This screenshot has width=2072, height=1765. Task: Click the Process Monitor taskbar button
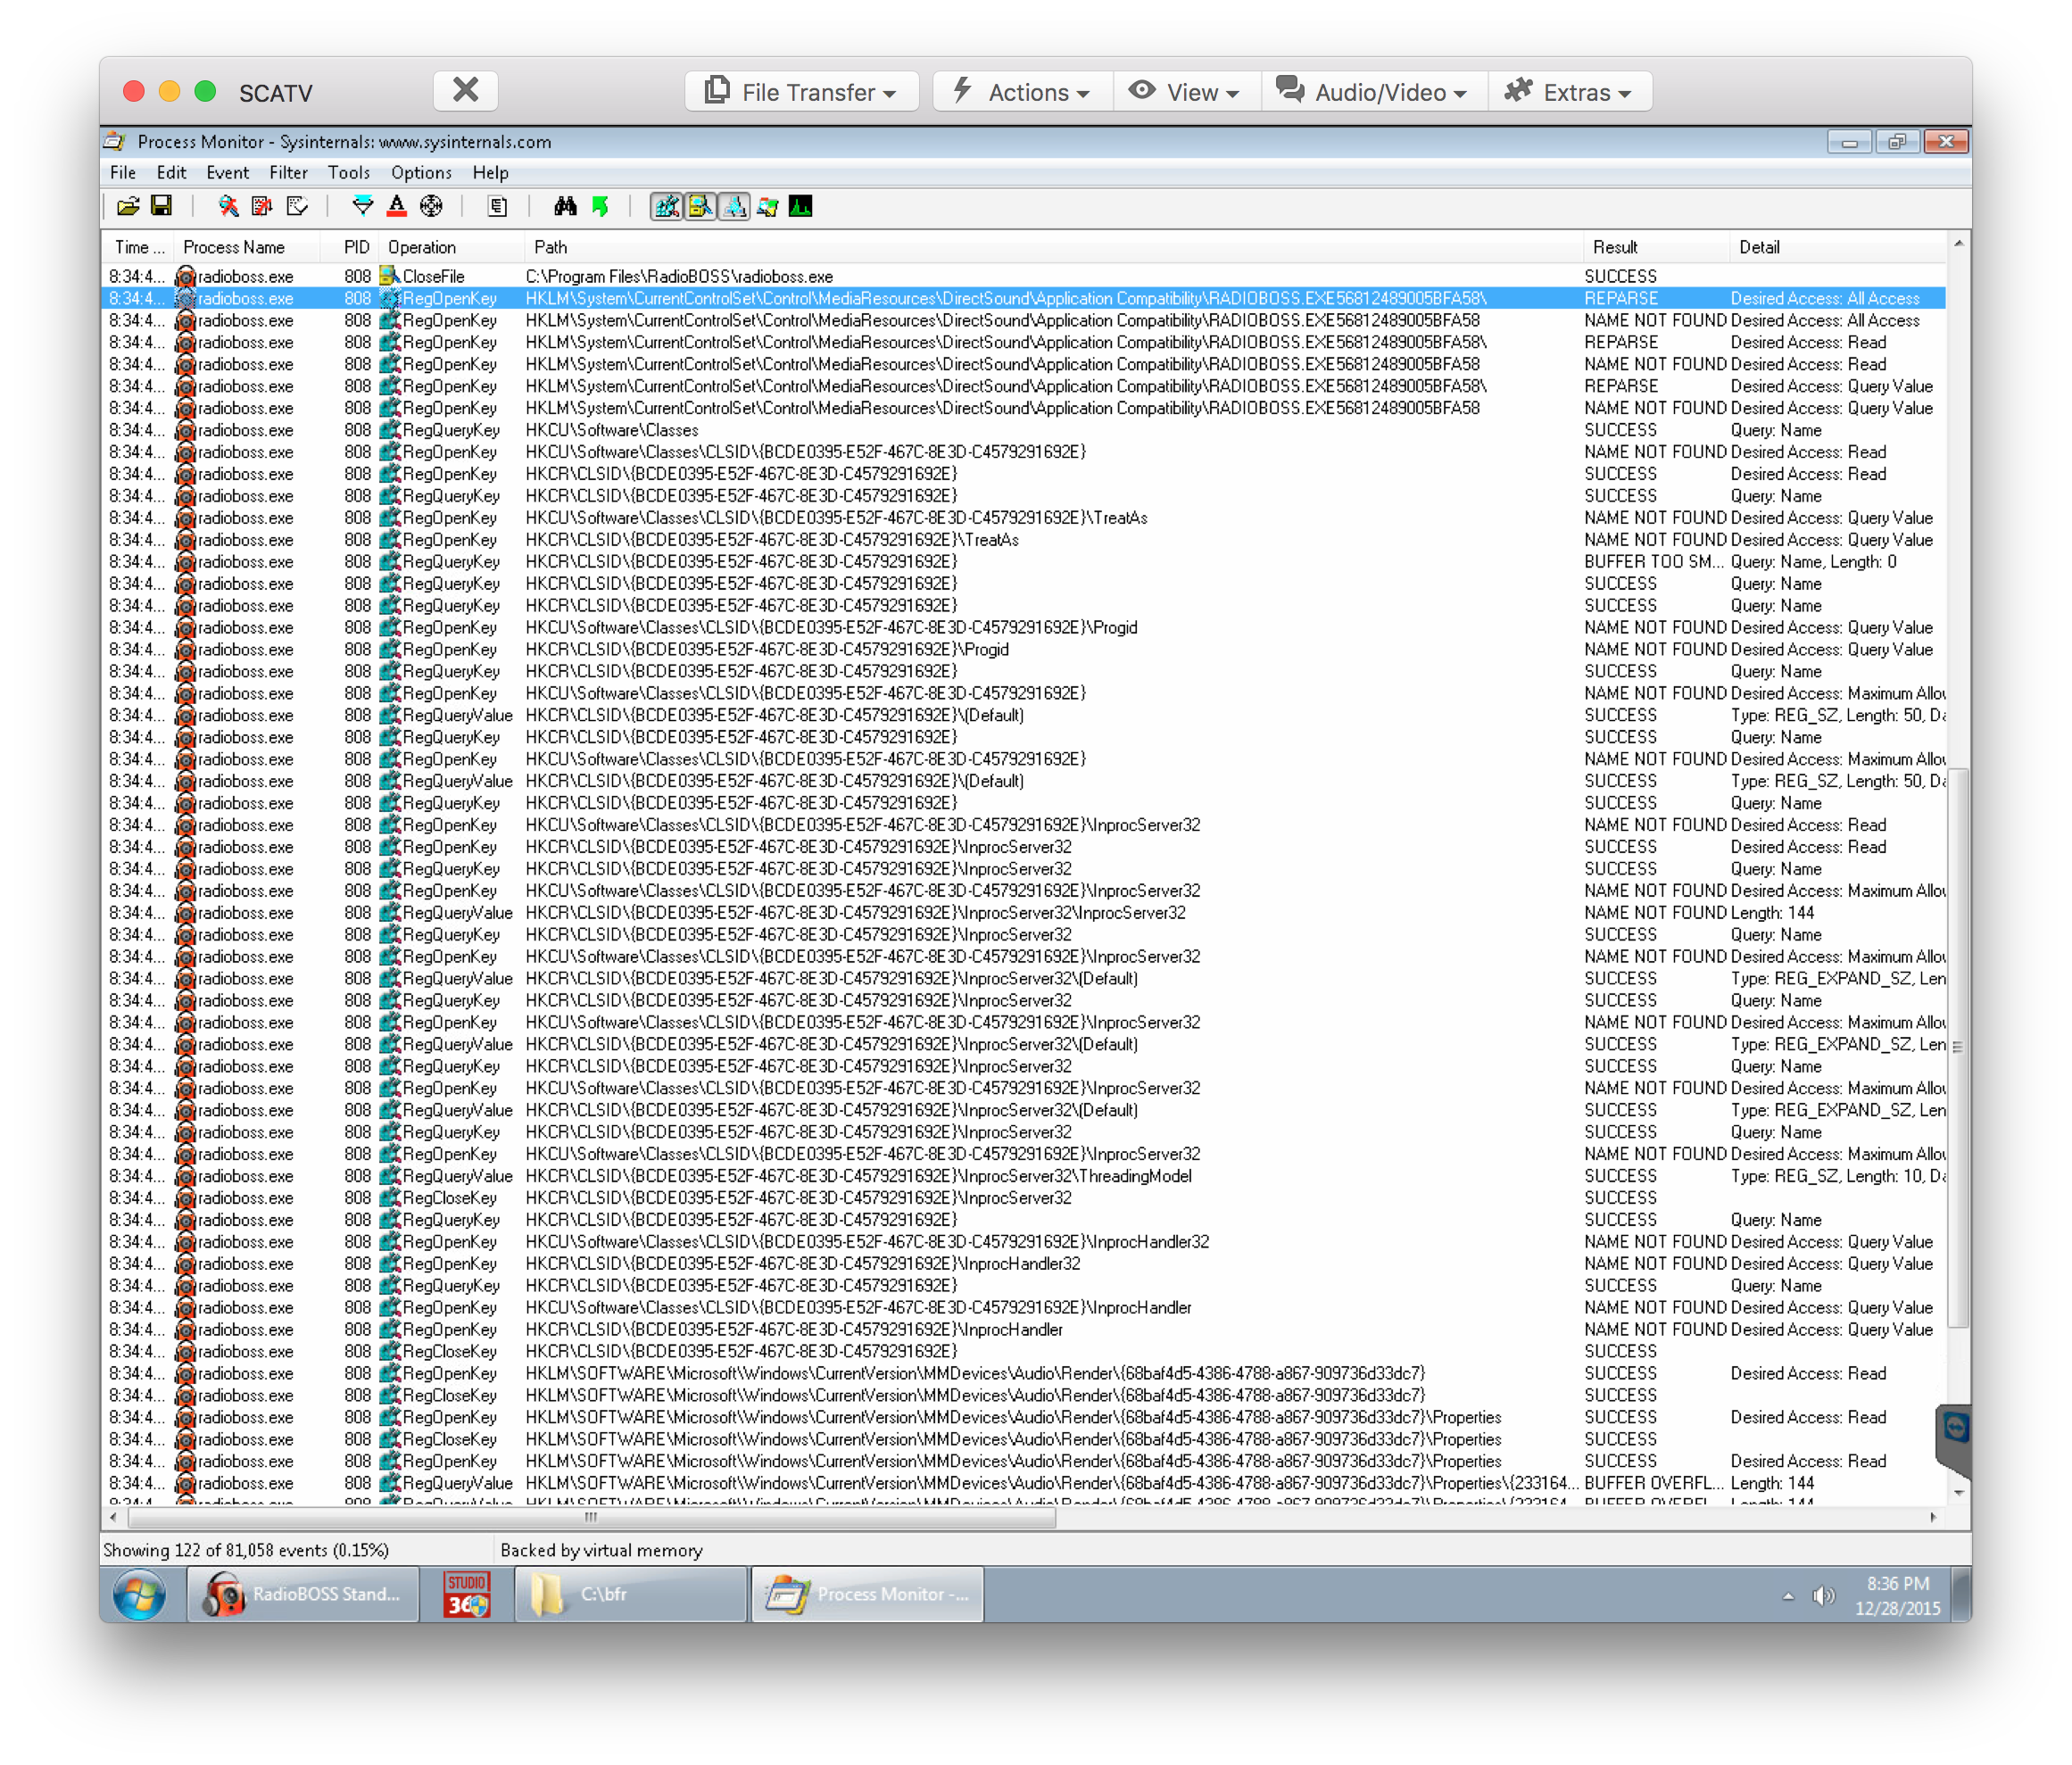pyautogui.click(x=868, y=1594)
